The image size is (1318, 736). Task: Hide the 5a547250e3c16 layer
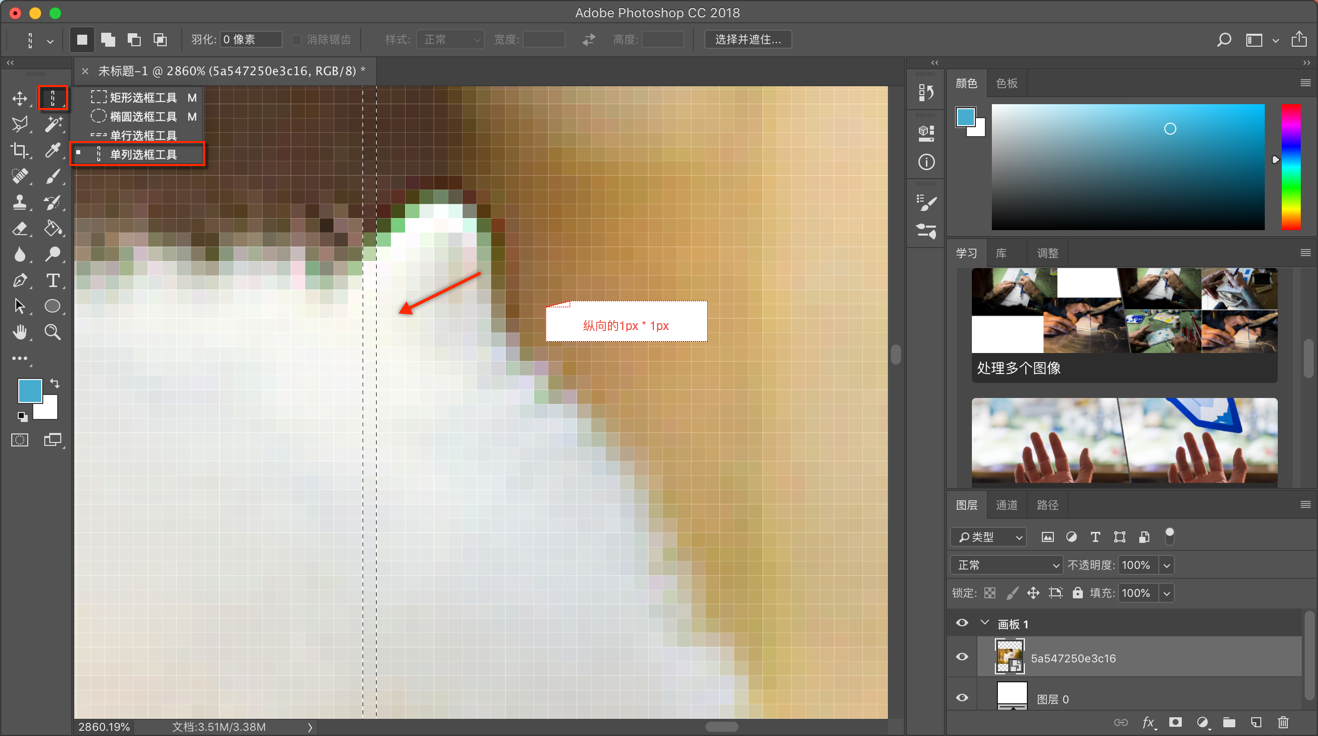pyautogui.click(x=962, y=658)
